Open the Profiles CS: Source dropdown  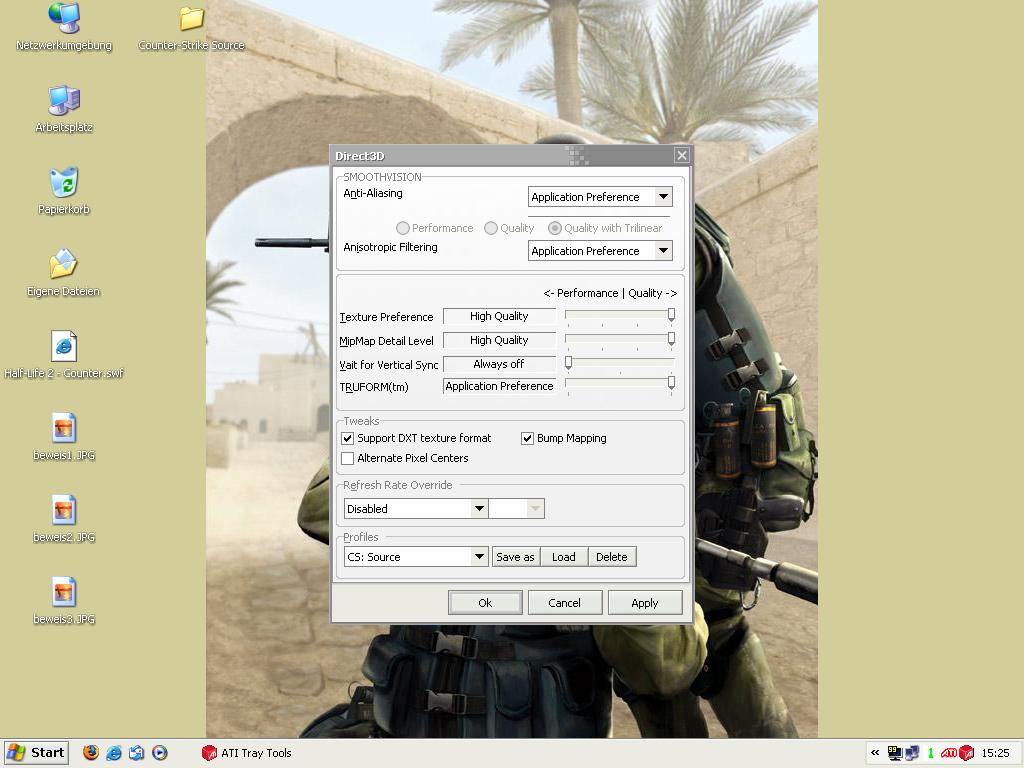click(415, 557)
